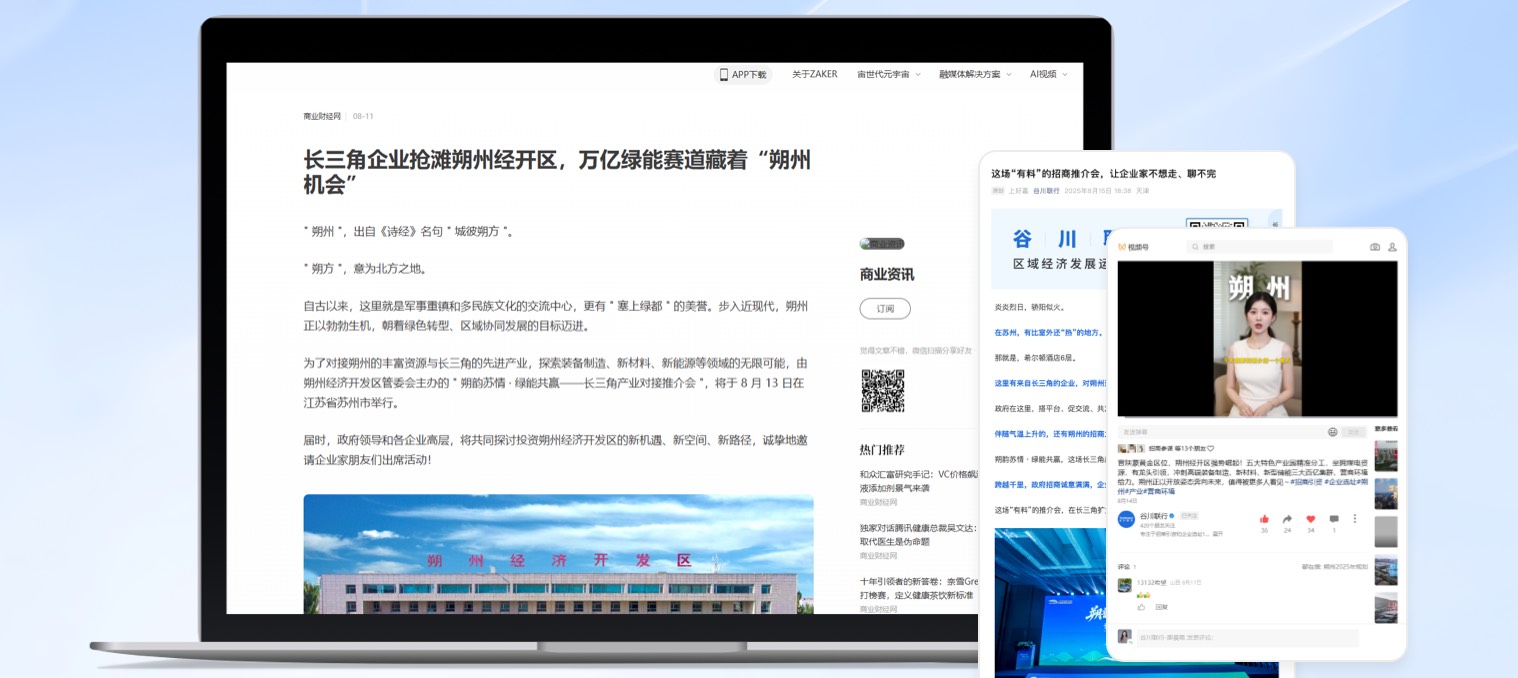Toggle the 已关注 follow state for 谷川联行
Screen dimensions: 1518x678
(1189, 517)
